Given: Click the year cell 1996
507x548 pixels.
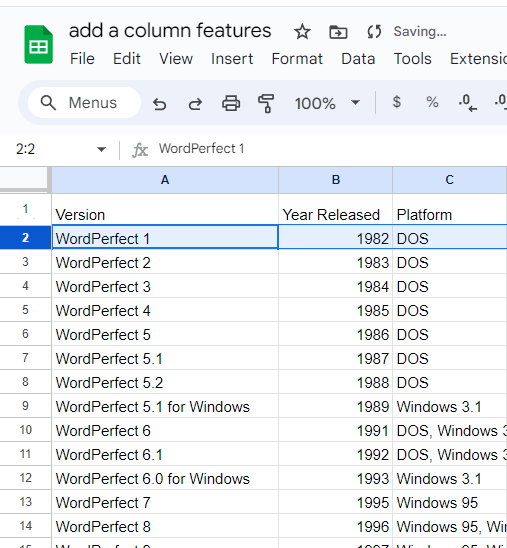Looking at the screenshot, I should (335, 526).
